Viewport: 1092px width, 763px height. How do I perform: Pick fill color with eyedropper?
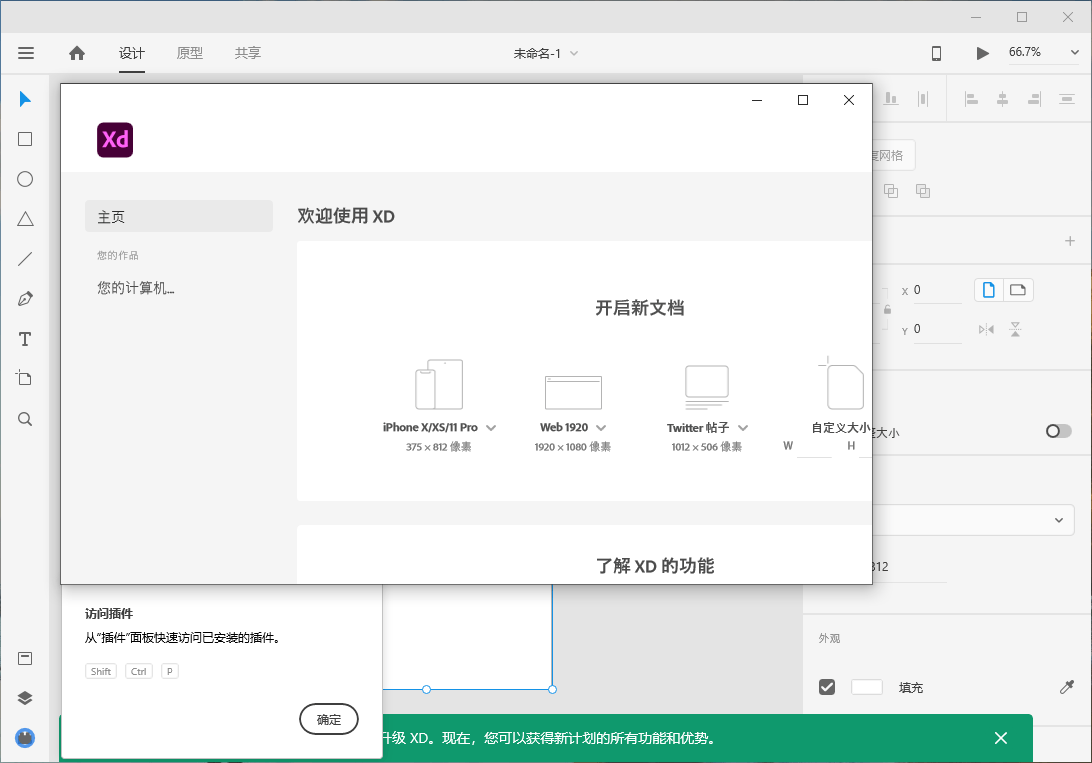click(1066, 687)
